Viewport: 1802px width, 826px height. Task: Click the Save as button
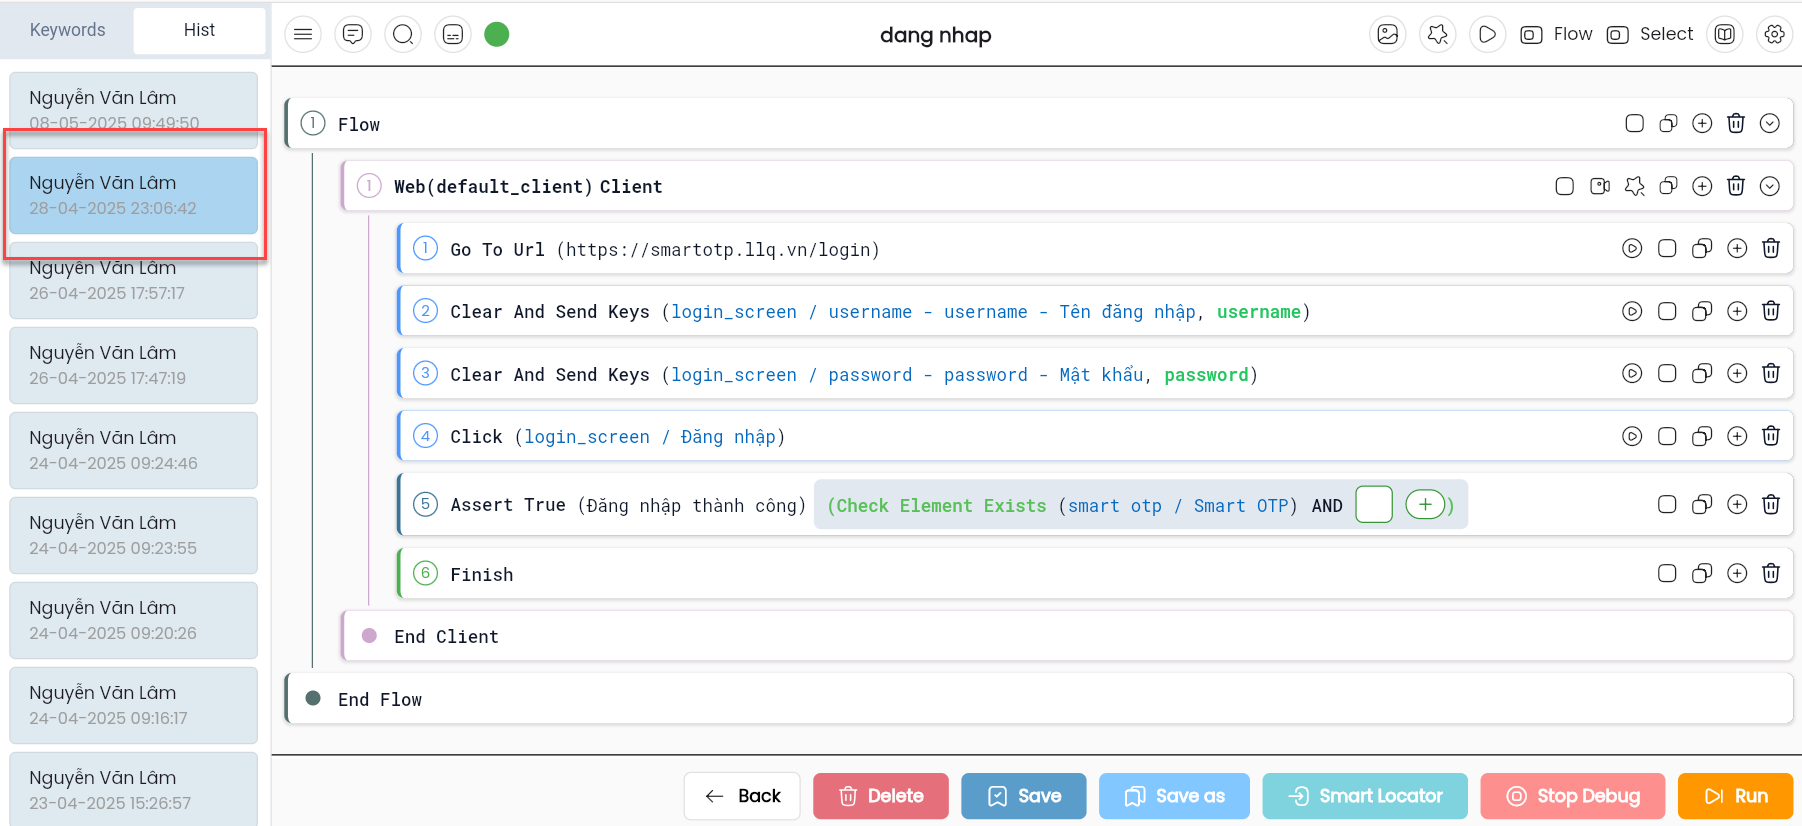pos(1174,796)
